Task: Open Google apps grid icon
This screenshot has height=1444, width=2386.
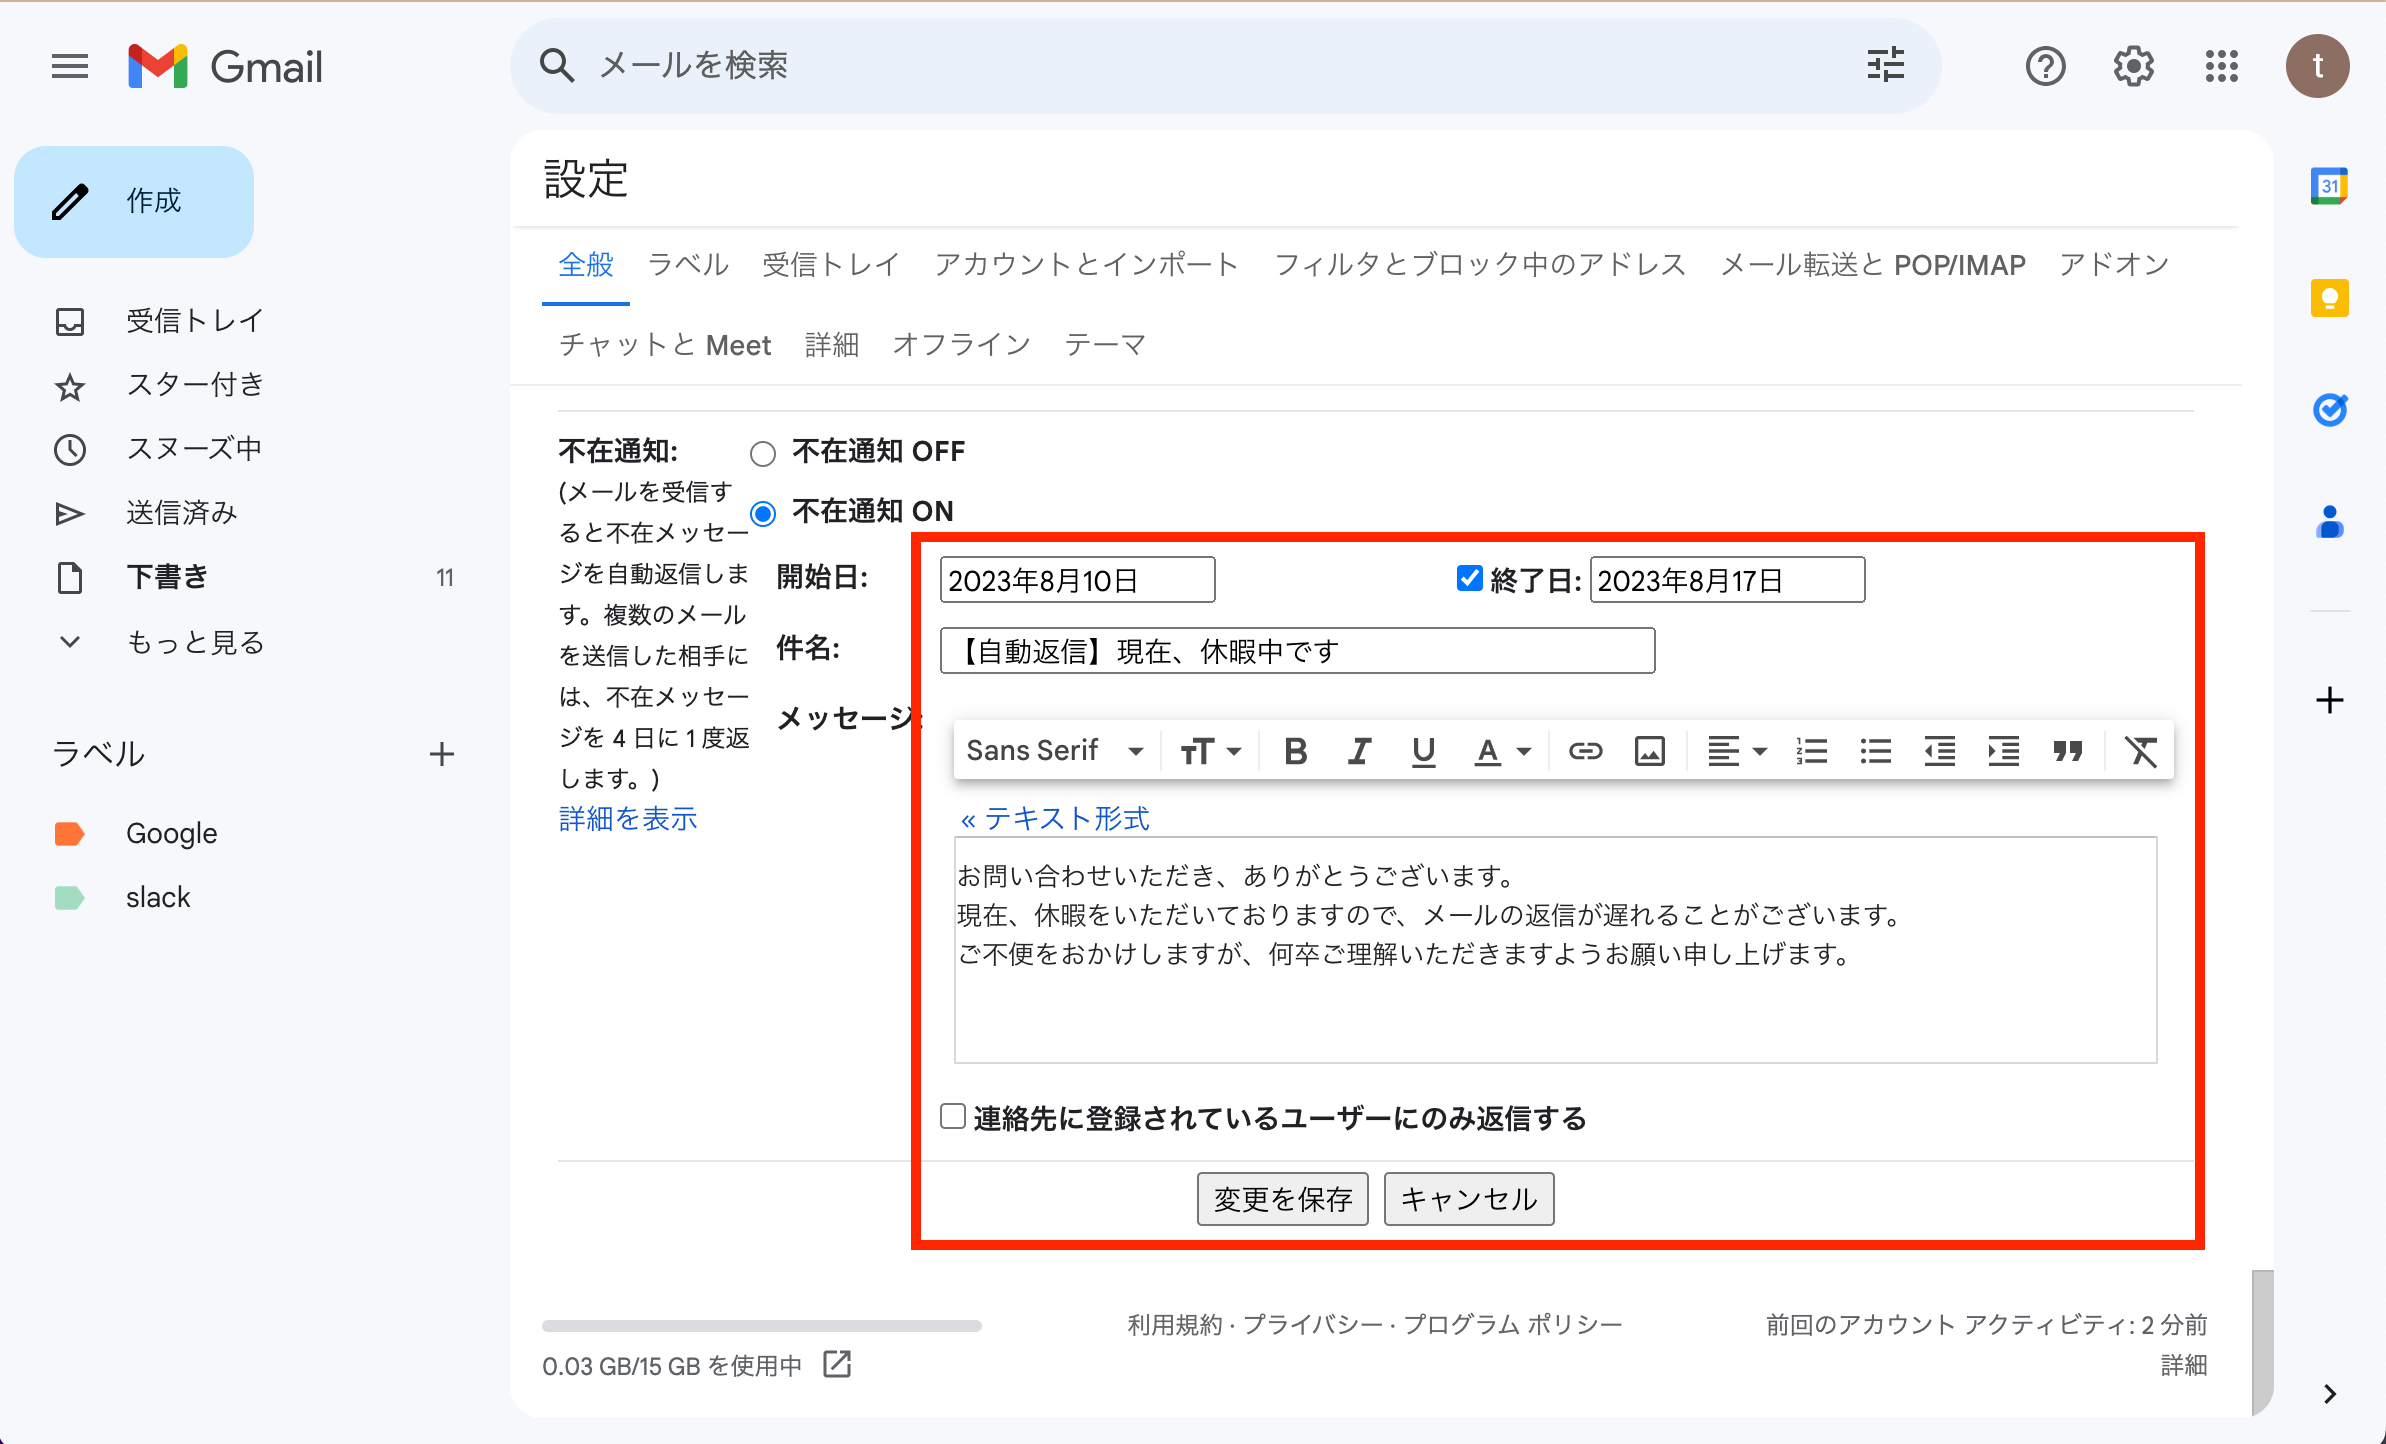Action: click(x=2221, y=66)
